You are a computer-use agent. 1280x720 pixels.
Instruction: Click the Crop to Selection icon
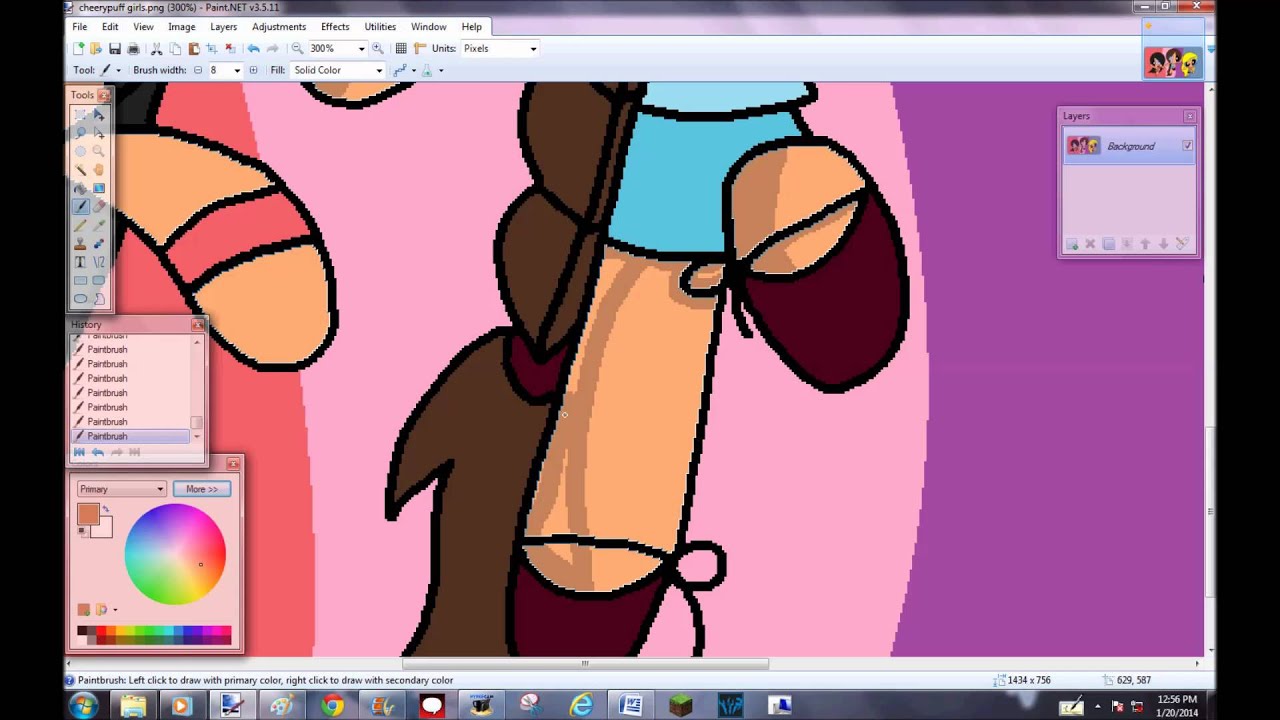tap(212, 48)
